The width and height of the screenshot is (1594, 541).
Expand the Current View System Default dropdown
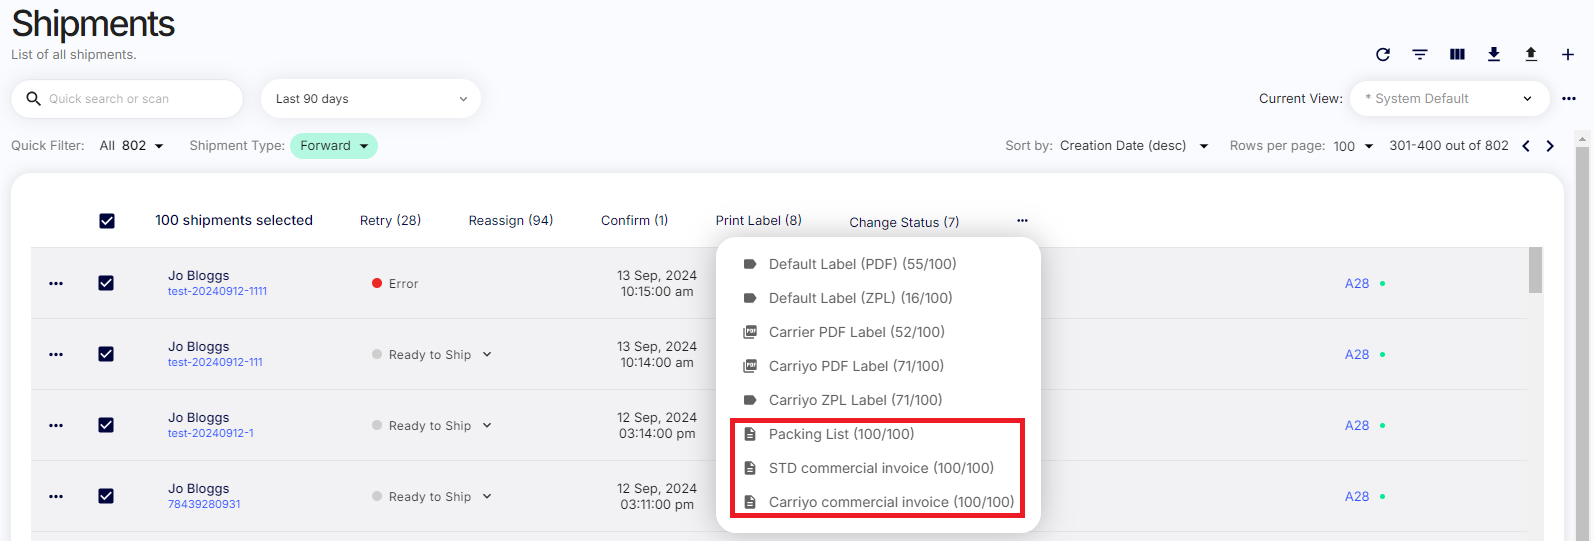[1449, 99]
